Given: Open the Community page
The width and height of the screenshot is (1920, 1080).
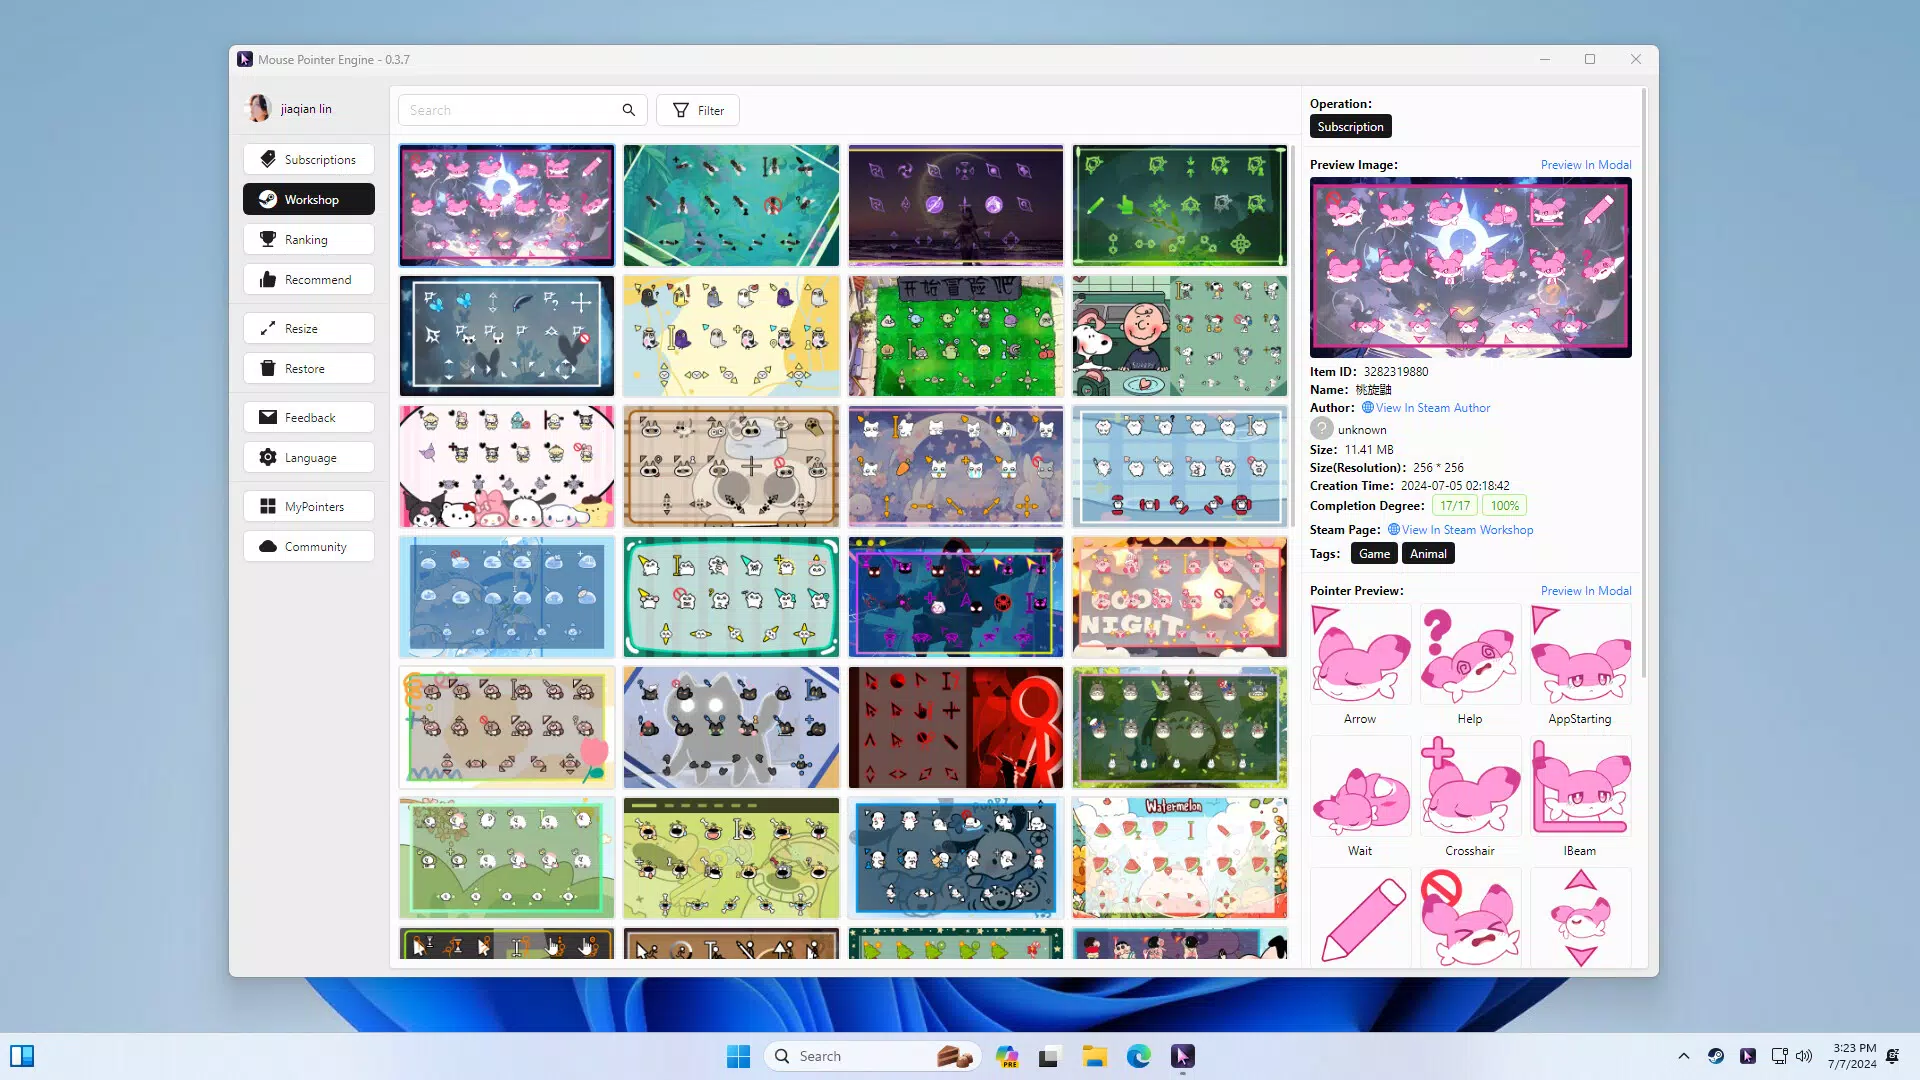Looking at the screenshot, I should [x=308, y=546].
